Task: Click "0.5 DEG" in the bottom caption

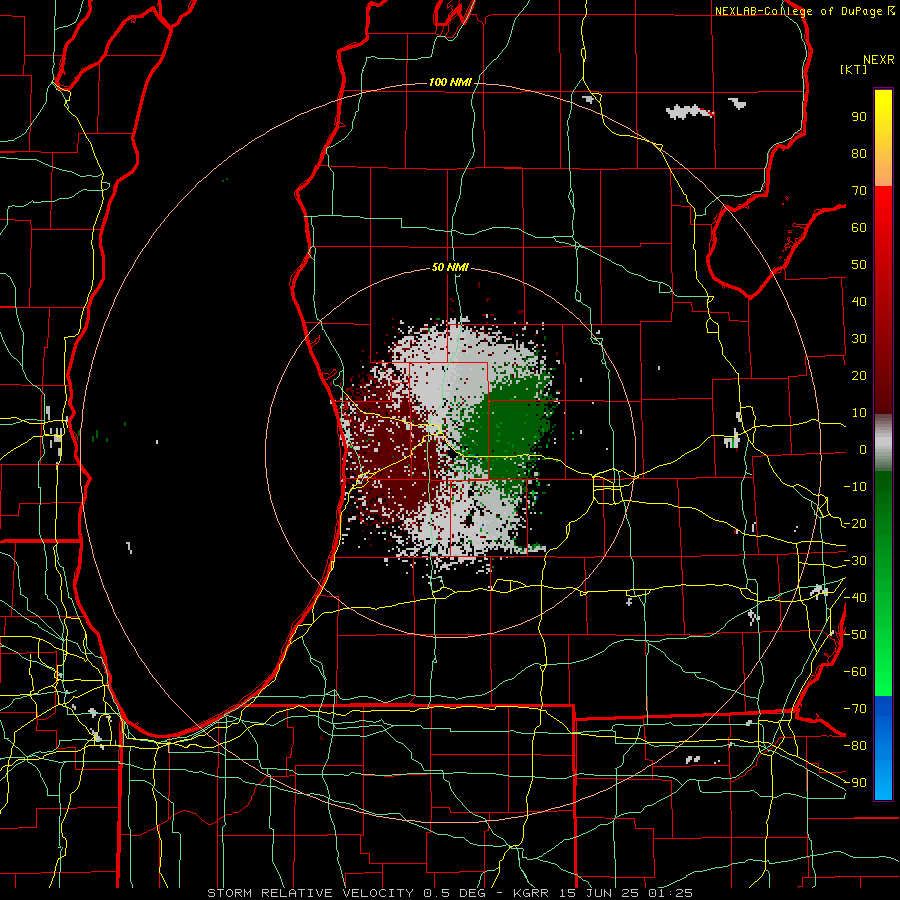Action: pyautogui.click(x=455, y=893)
